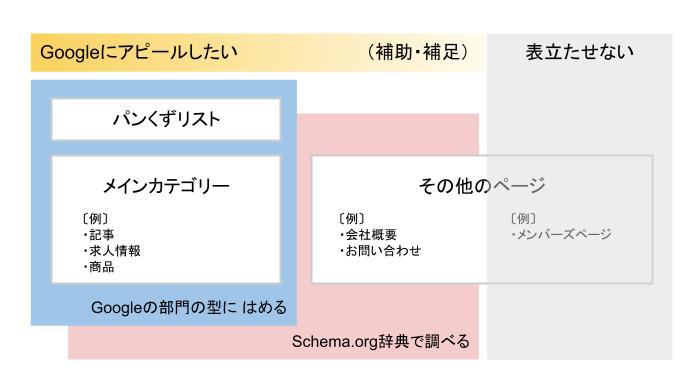Select the '・記事' example item
Image resolution: width=700 pixels, height=391 pixels.
point(98,235)
